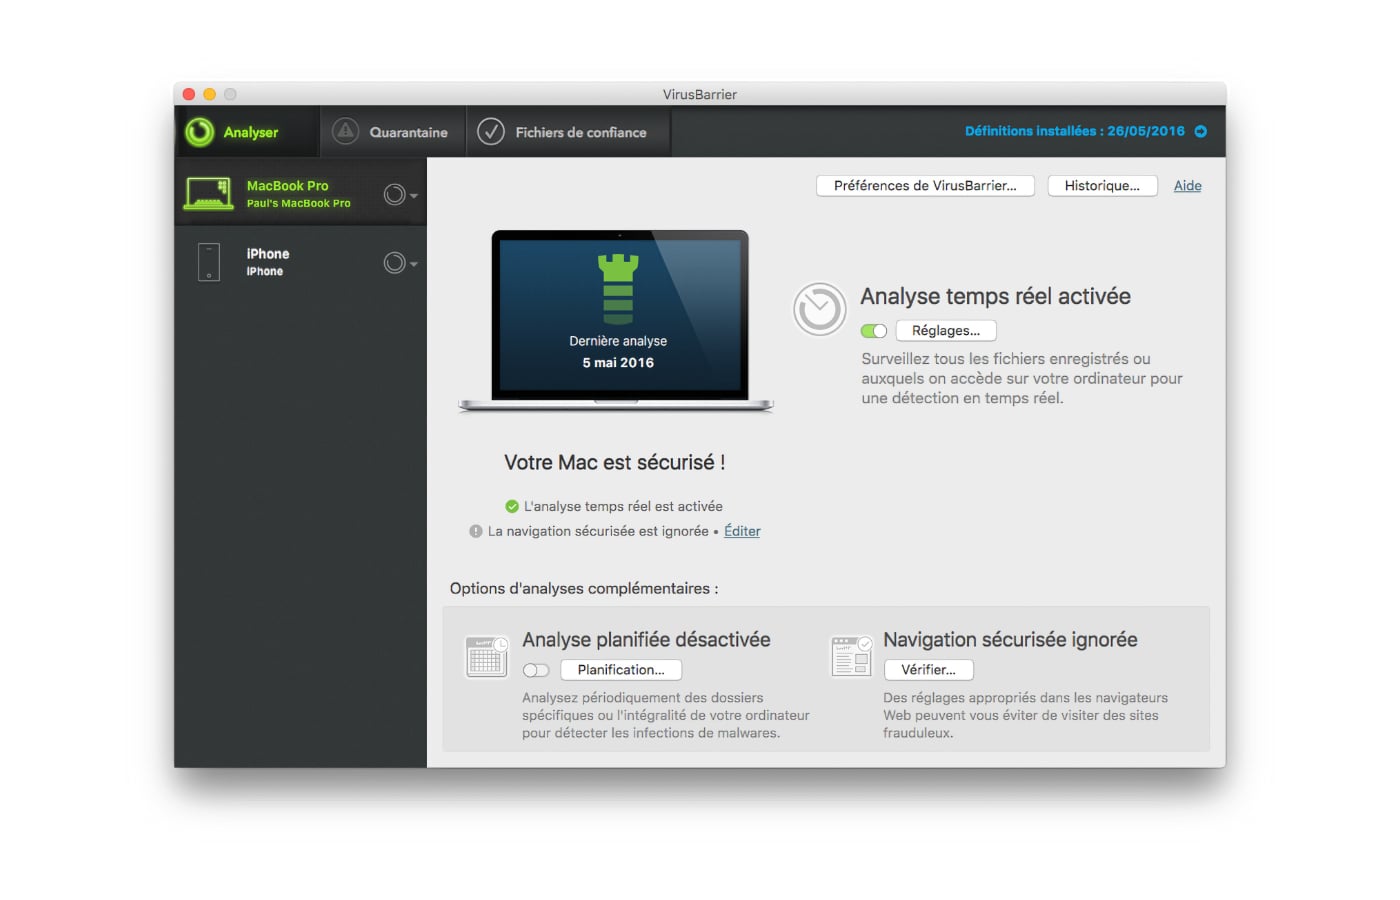Select iPhone device in the sidebar

[x=301, y=262]
